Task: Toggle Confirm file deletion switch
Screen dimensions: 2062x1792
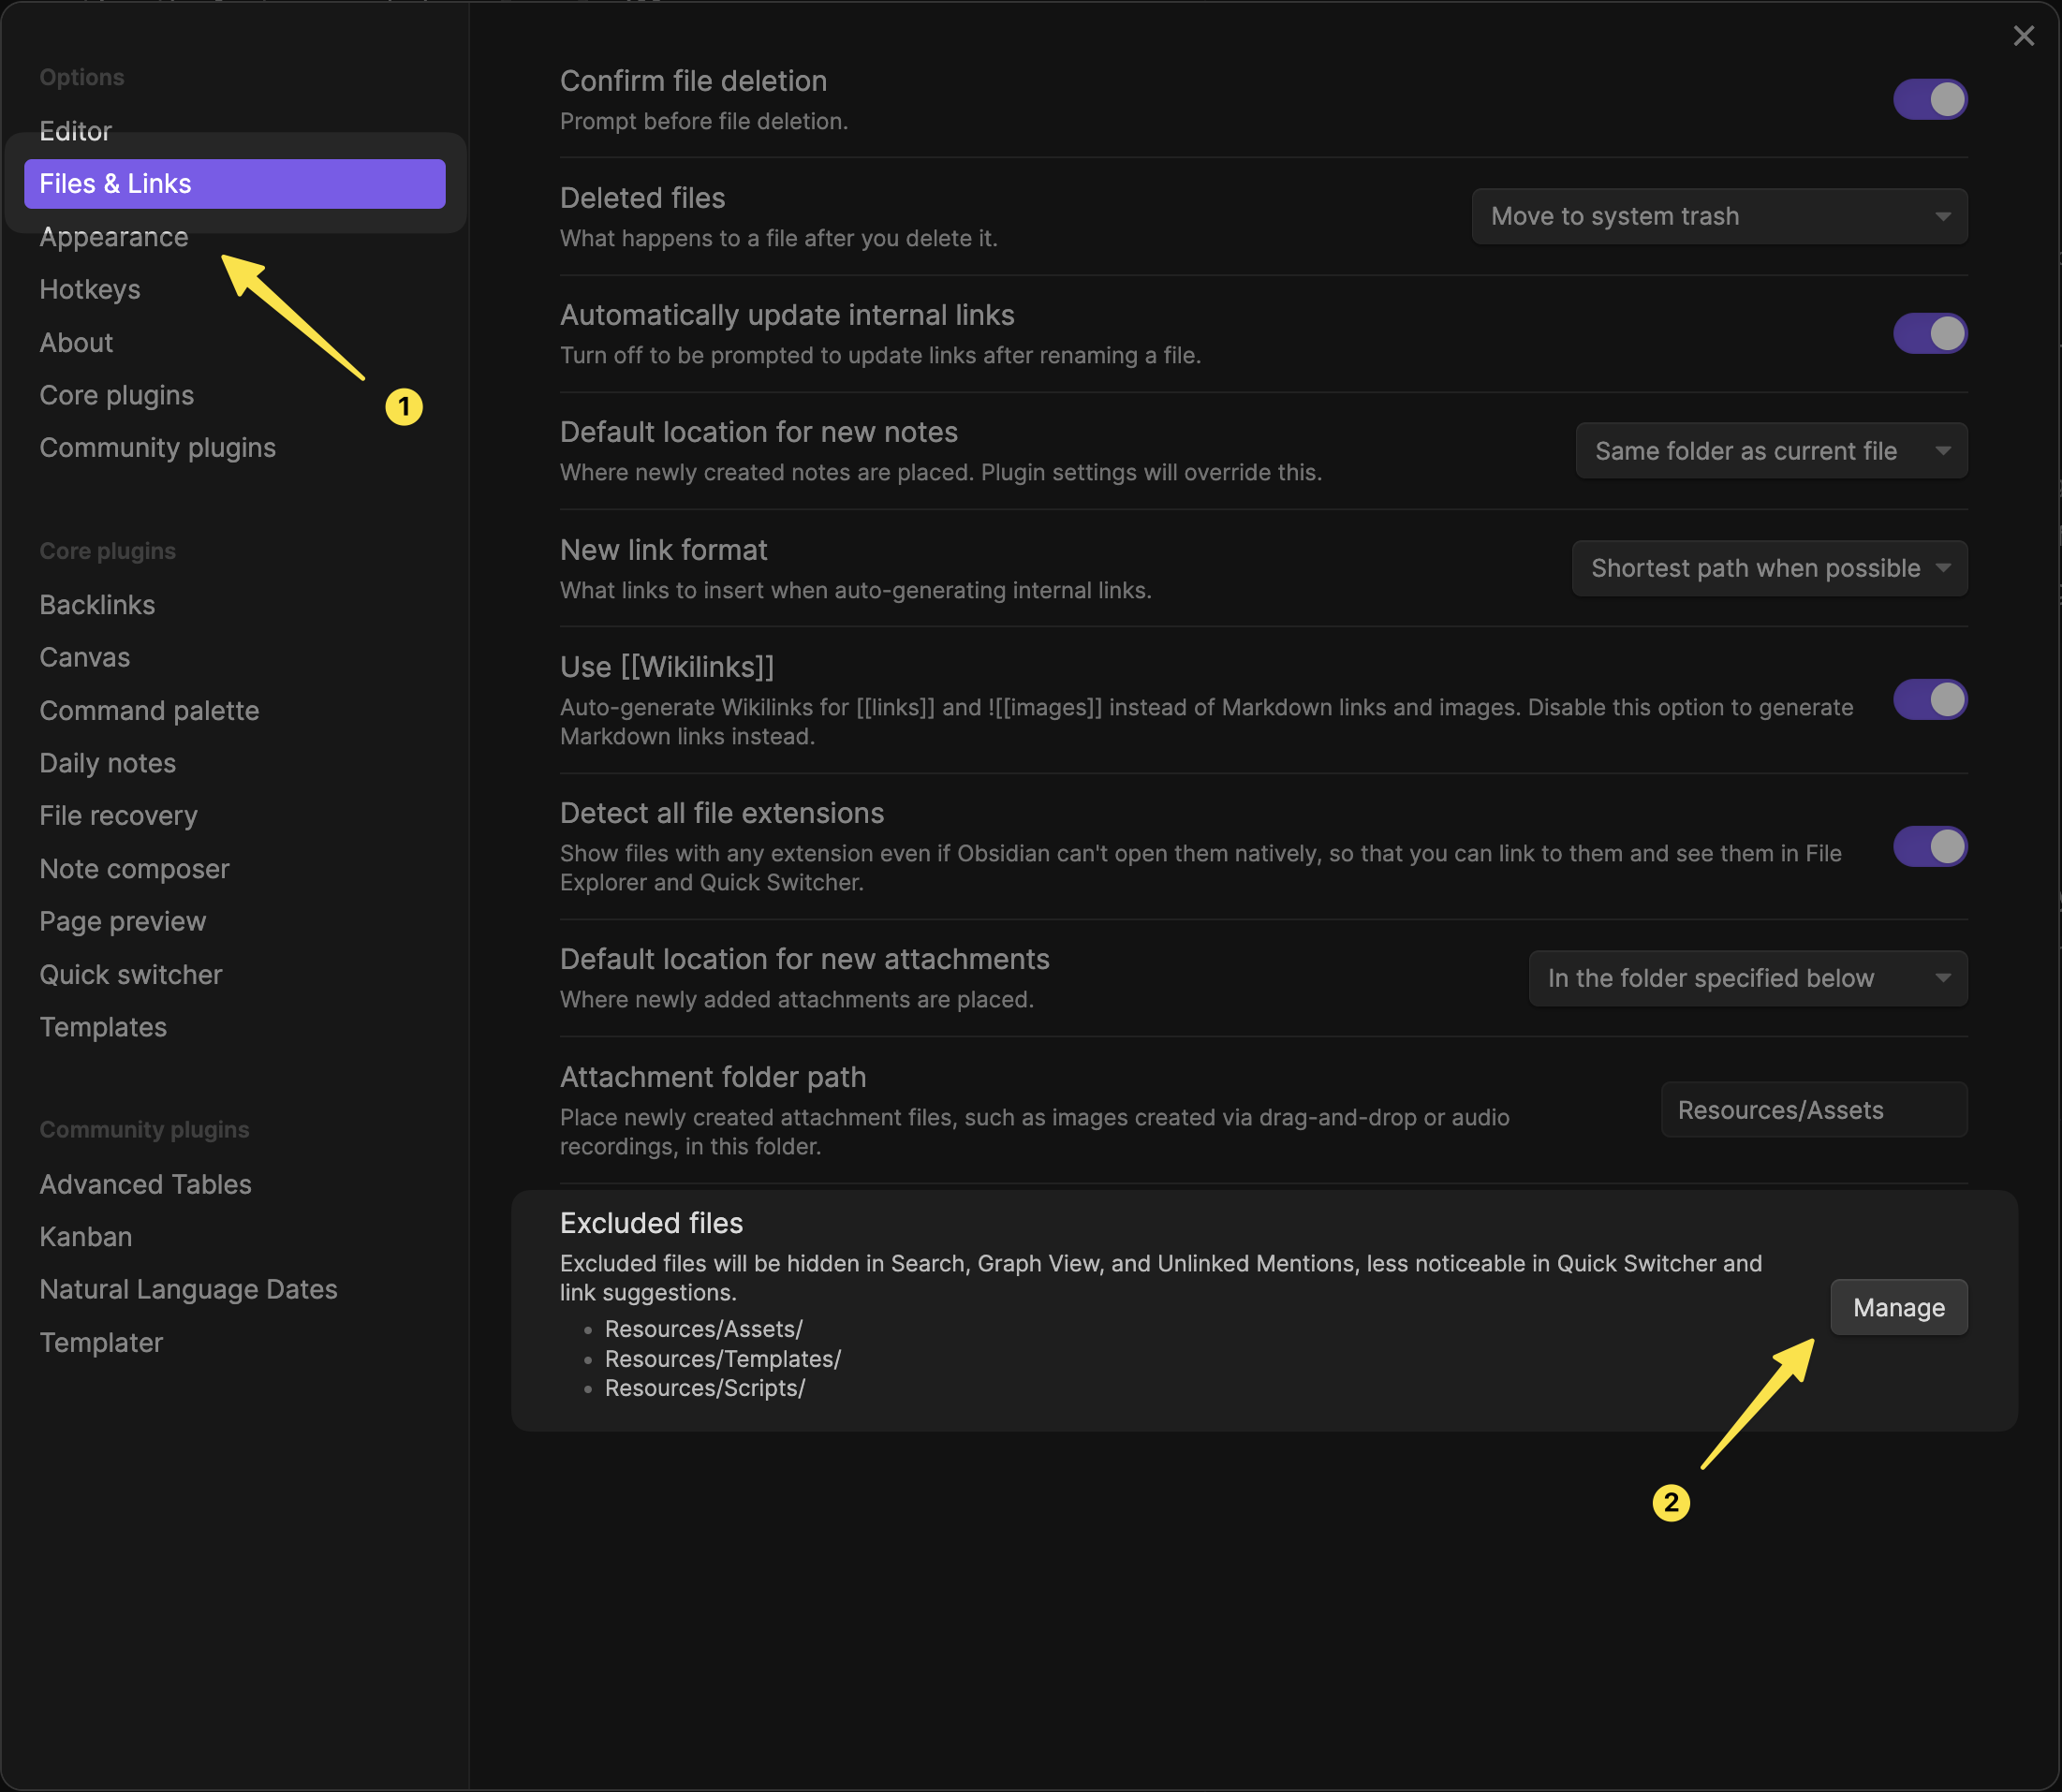Action: (1929, 96)
